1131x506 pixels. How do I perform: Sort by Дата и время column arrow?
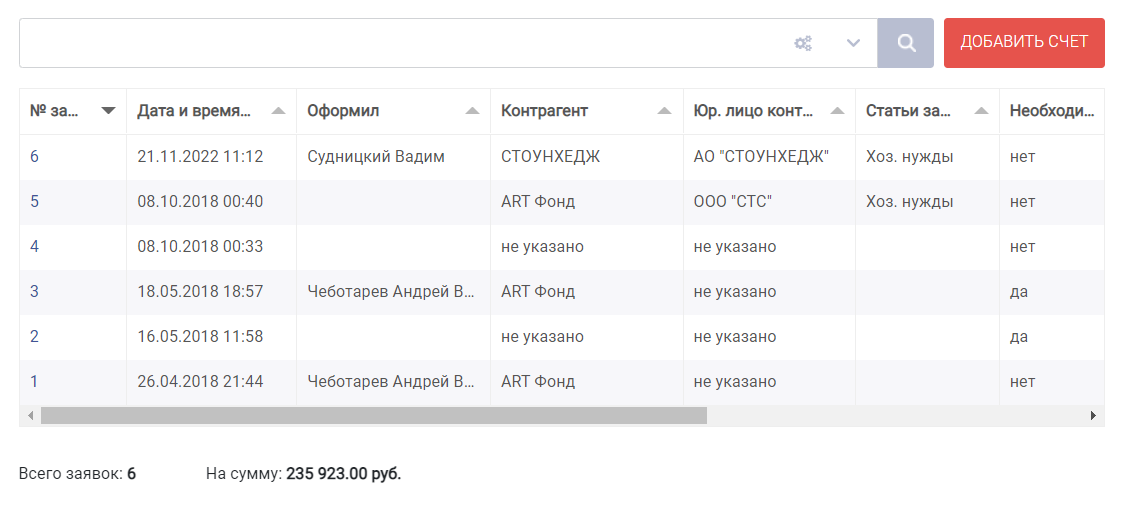click(278, 111)
